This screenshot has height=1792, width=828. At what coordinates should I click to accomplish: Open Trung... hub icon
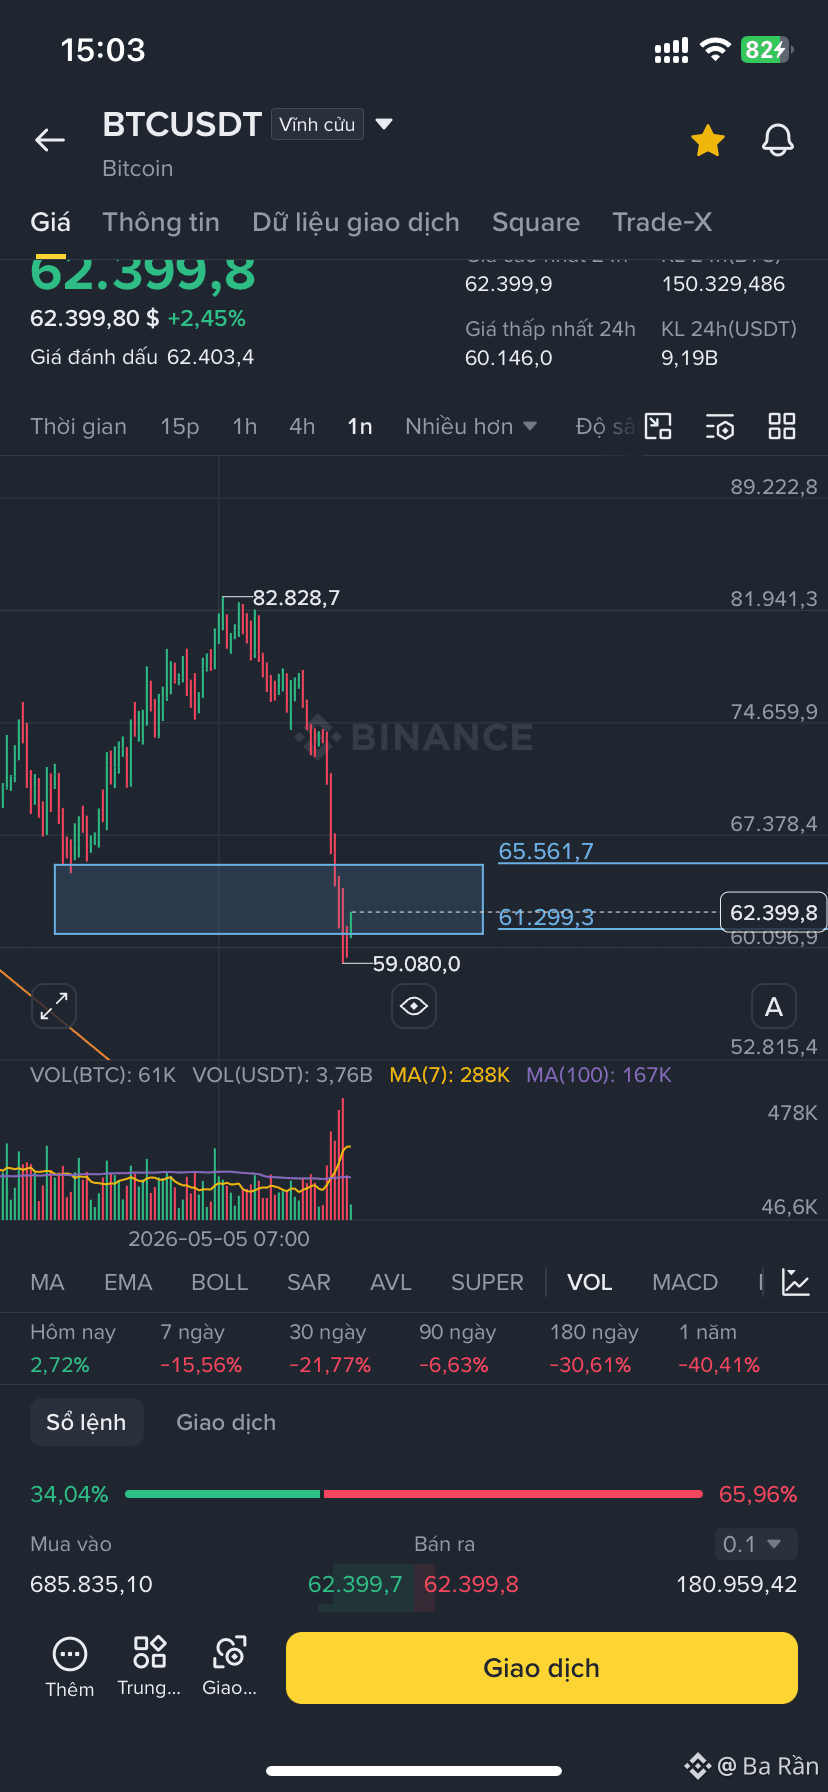pos(149,1667)
